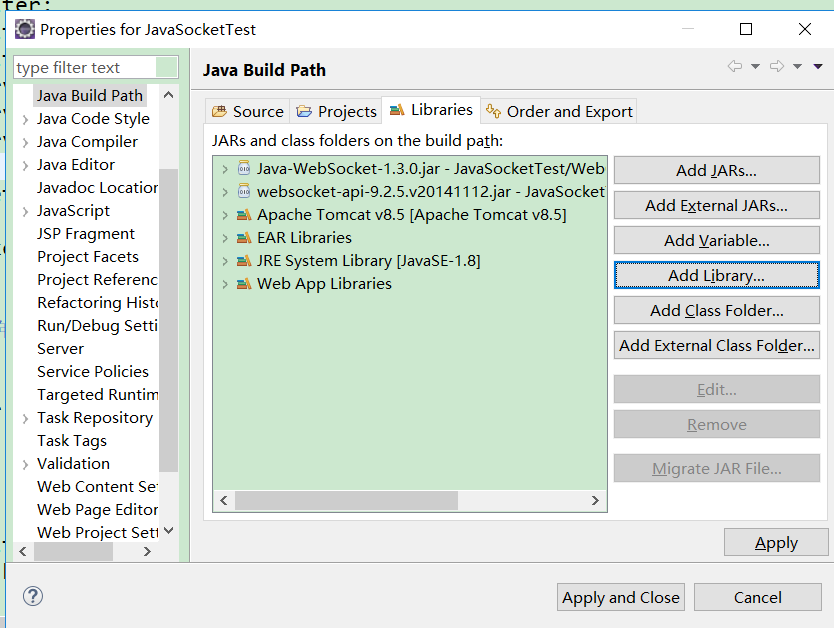Select Web Page Editor in sidebar
Viewport: 834px width, 628px height.
(x=97, y=509)
